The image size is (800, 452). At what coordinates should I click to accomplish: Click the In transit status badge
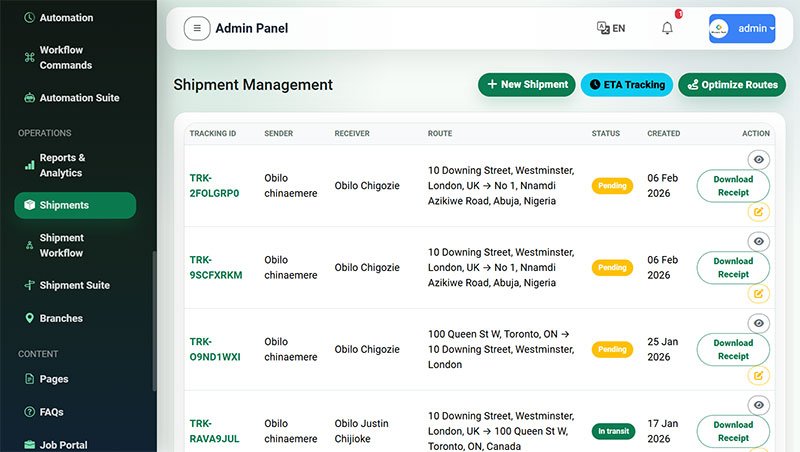click(x=613, y=431)
